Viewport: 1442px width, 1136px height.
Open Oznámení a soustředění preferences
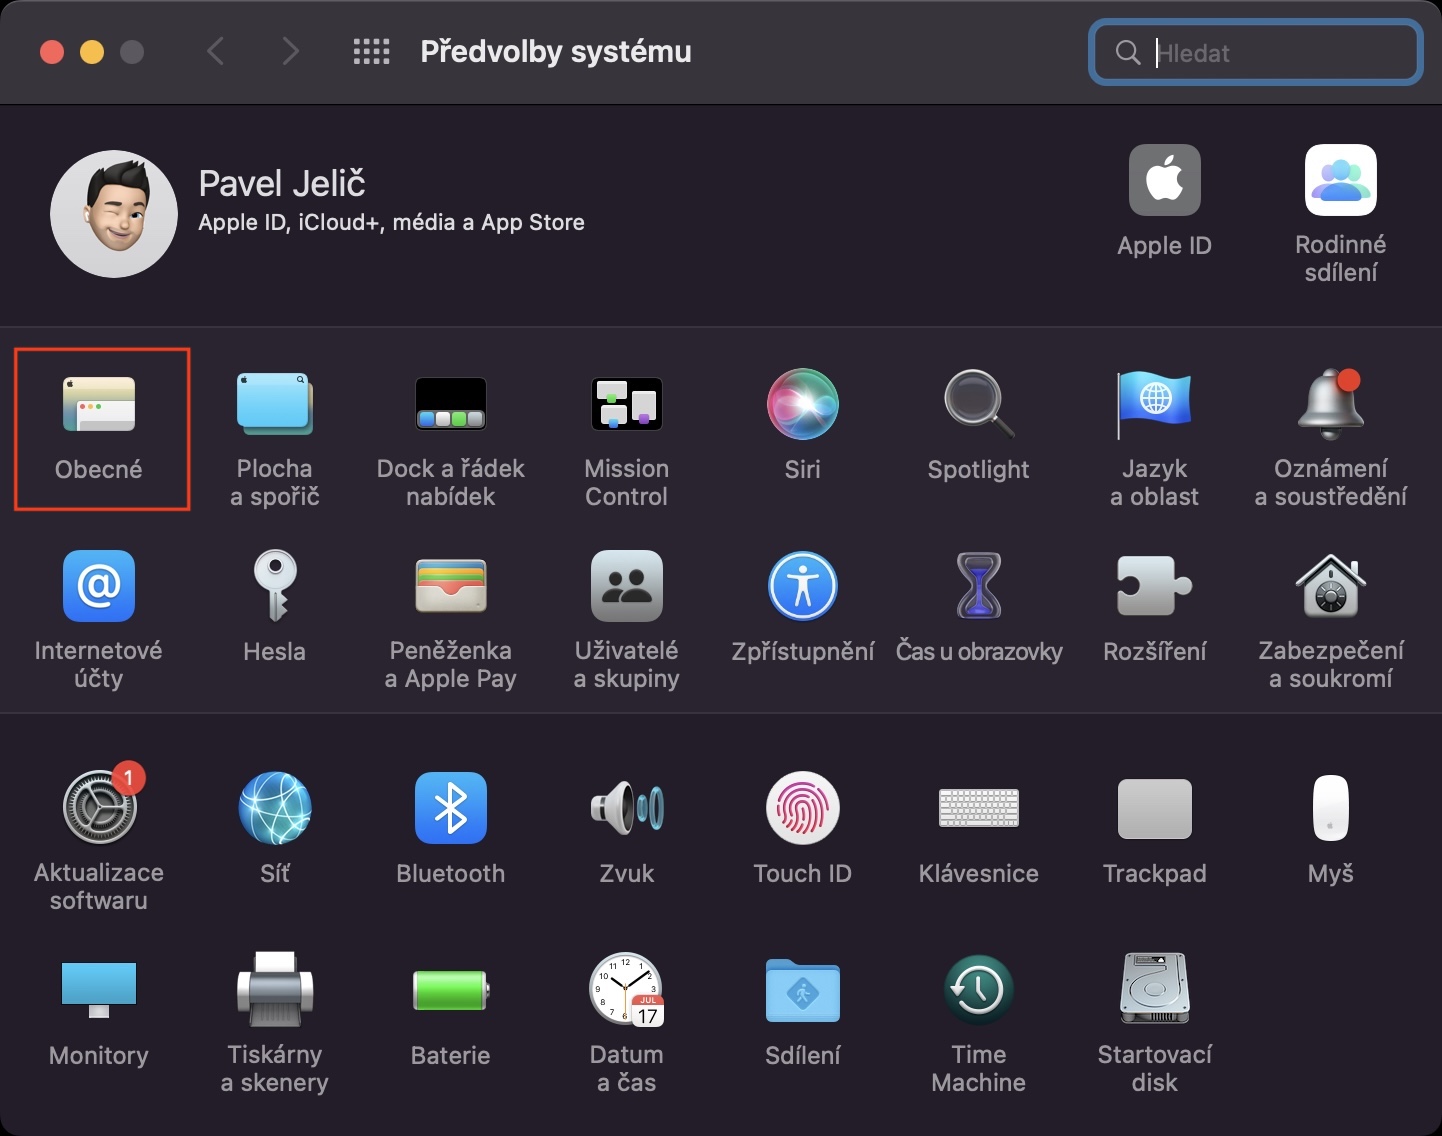[x=1331, y=440]
